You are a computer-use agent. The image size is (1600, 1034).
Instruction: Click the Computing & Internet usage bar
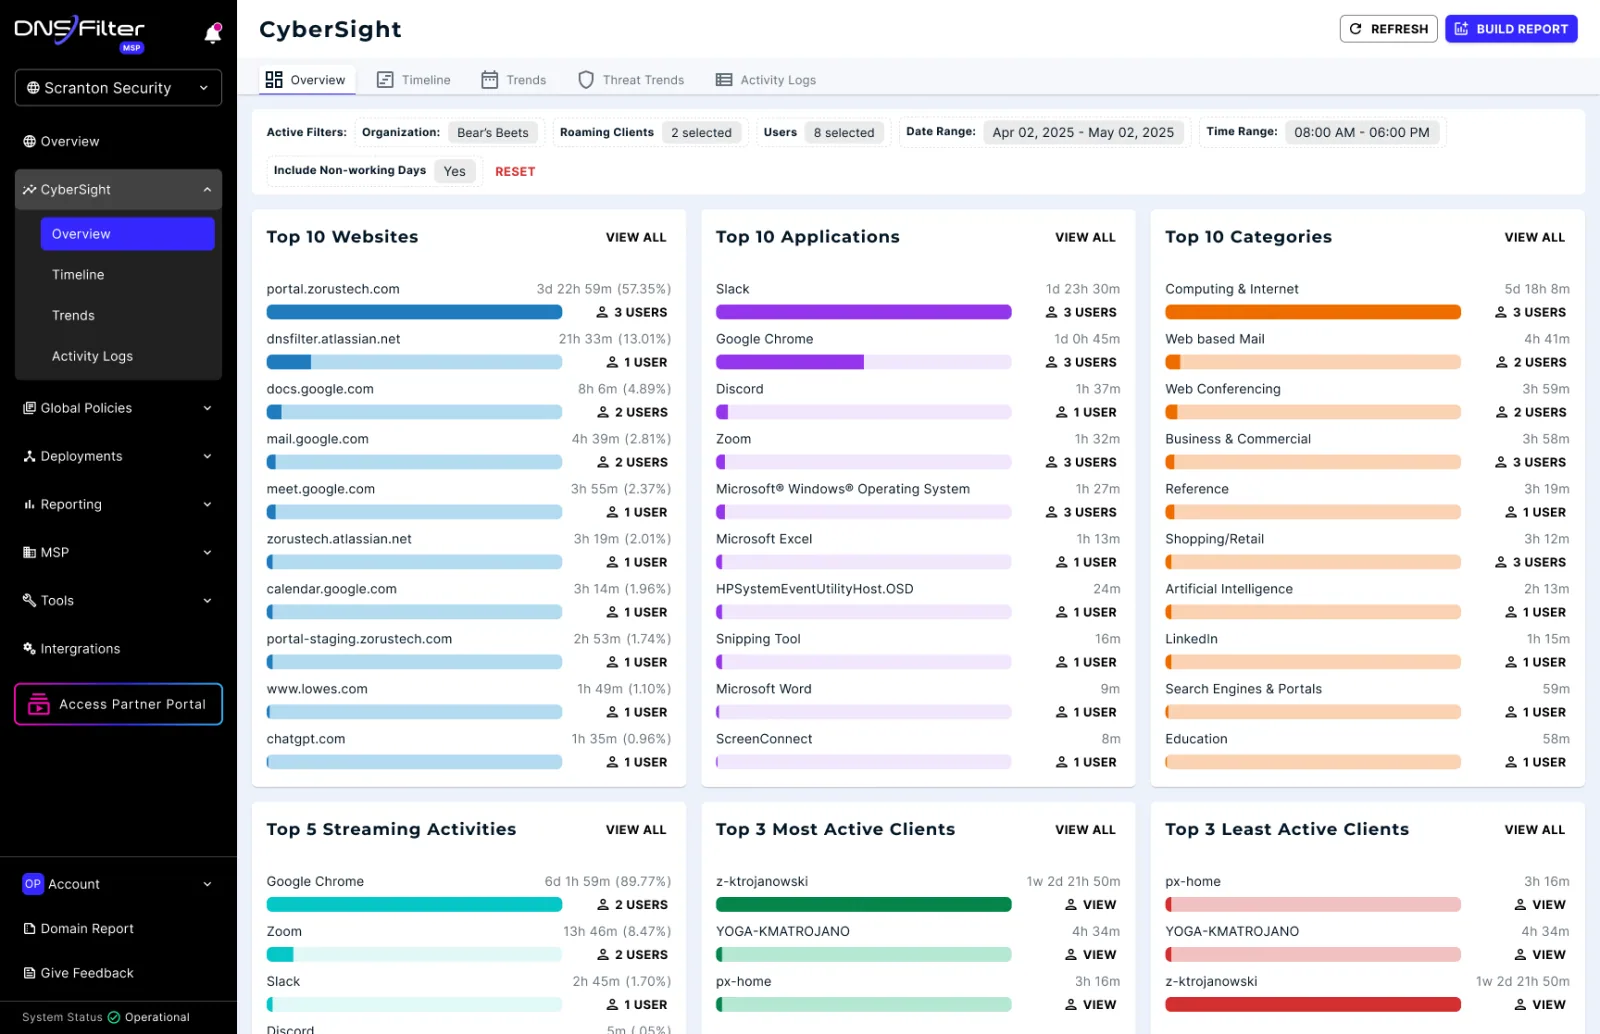point(1312,313)
